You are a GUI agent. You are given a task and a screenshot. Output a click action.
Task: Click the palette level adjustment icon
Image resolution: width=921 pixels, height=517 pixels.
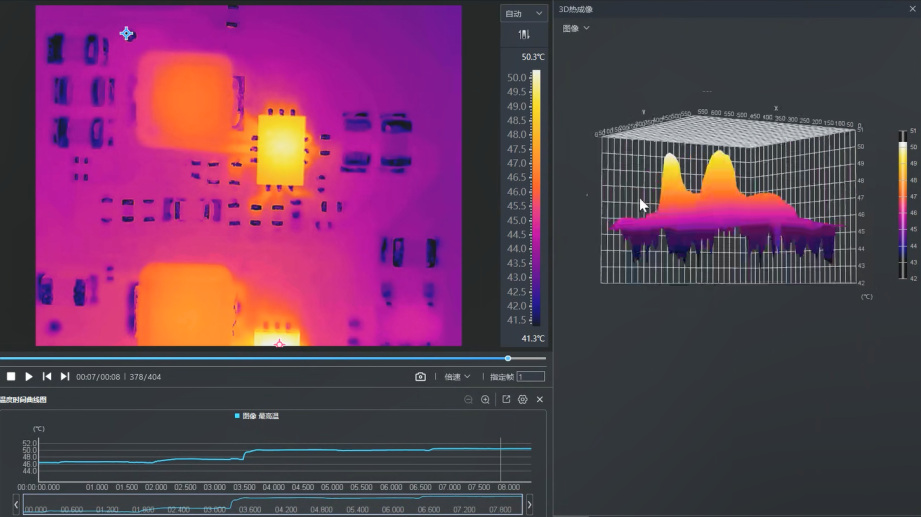(x=523, y=35)
